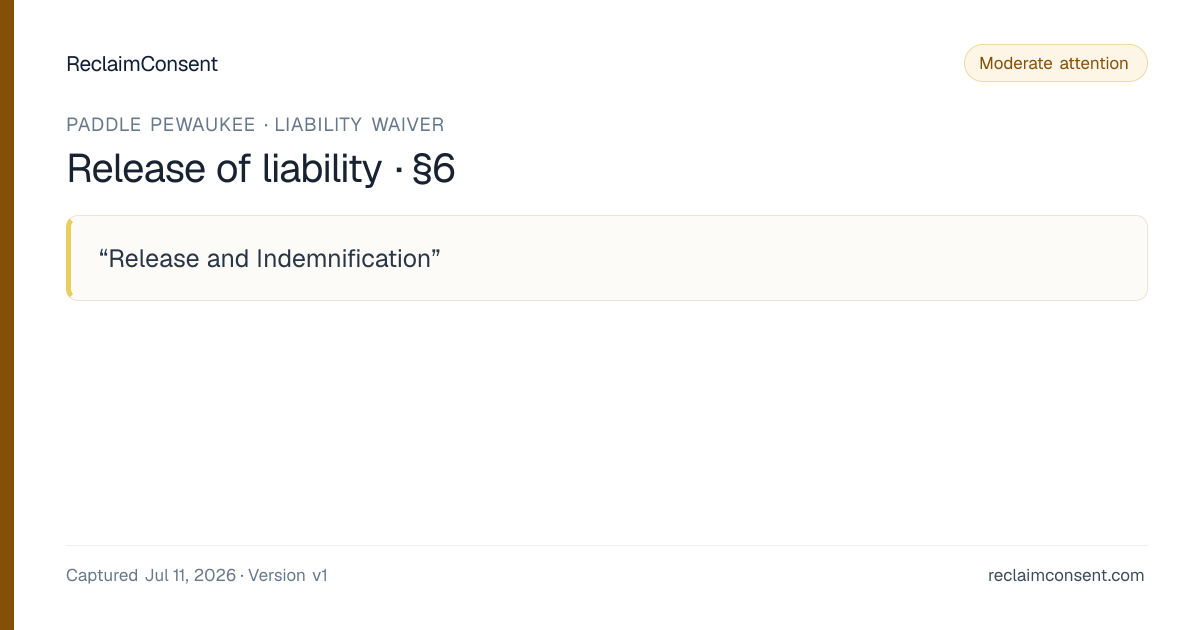Click the Version label in the footer
Screen dimensions: 1200x630
point(277,576)
